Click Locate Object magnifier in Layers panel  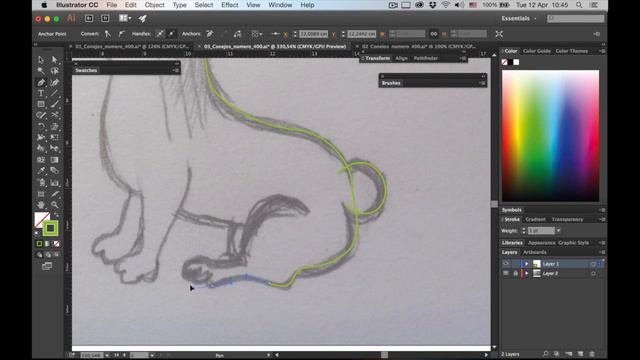(x=545, y=353)
